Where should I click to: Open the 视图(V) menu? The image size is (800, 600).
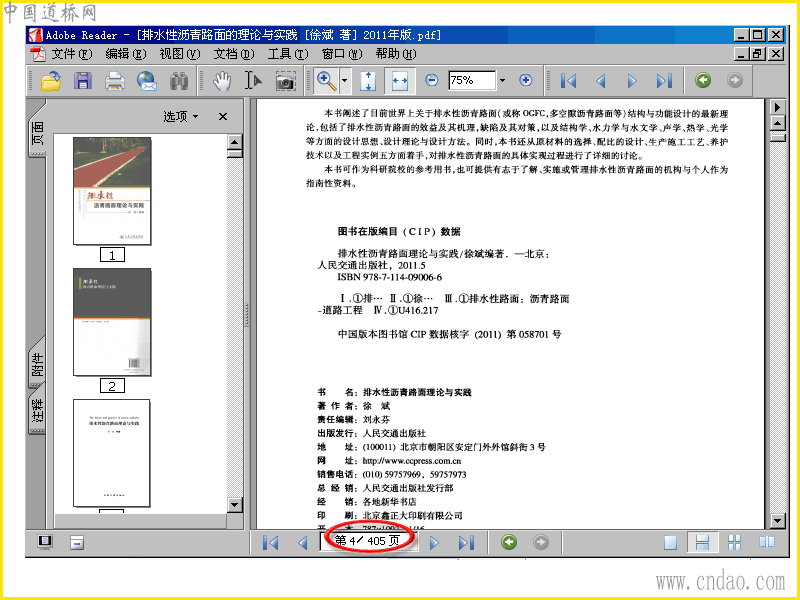pyautogui.click(x=180, y=54)
